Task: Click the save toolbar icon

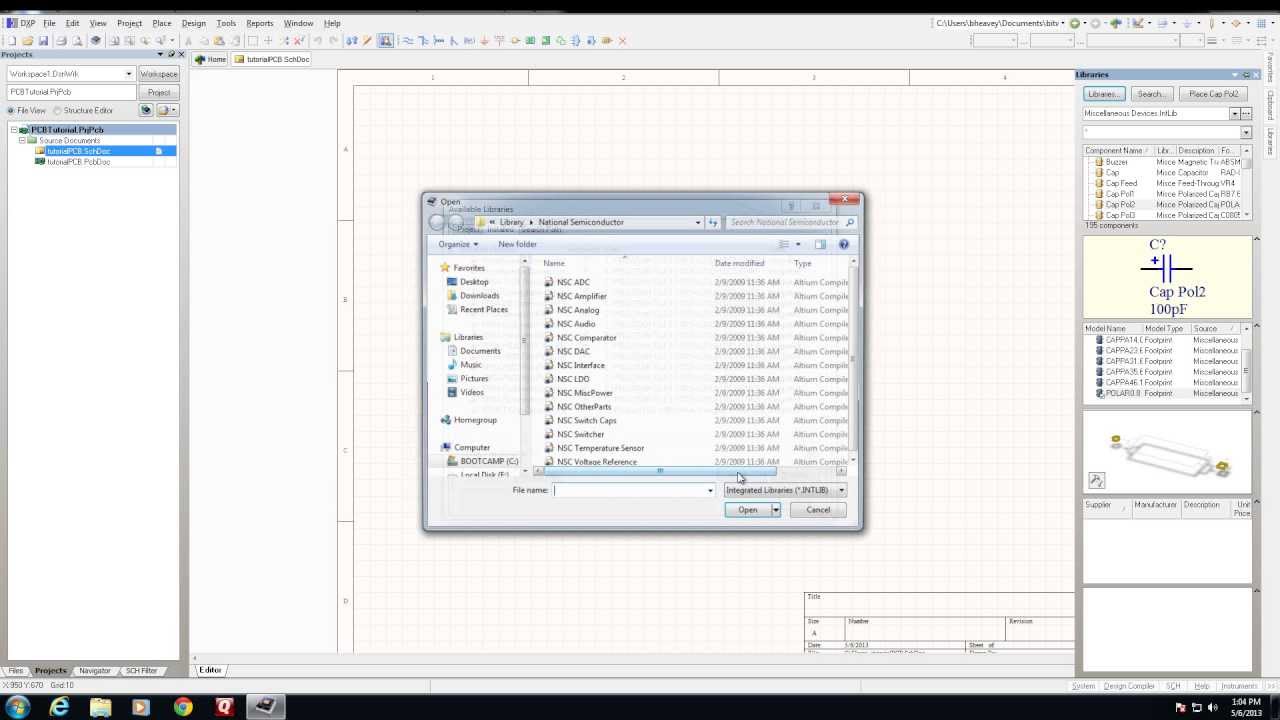Action: click(x=43, y=41)
